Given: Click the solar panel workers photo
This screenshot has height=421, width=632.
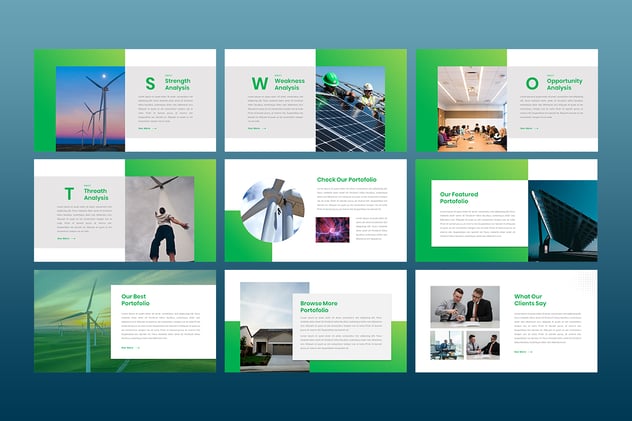Looking at the screenshot, I should (x=350, y=108).
